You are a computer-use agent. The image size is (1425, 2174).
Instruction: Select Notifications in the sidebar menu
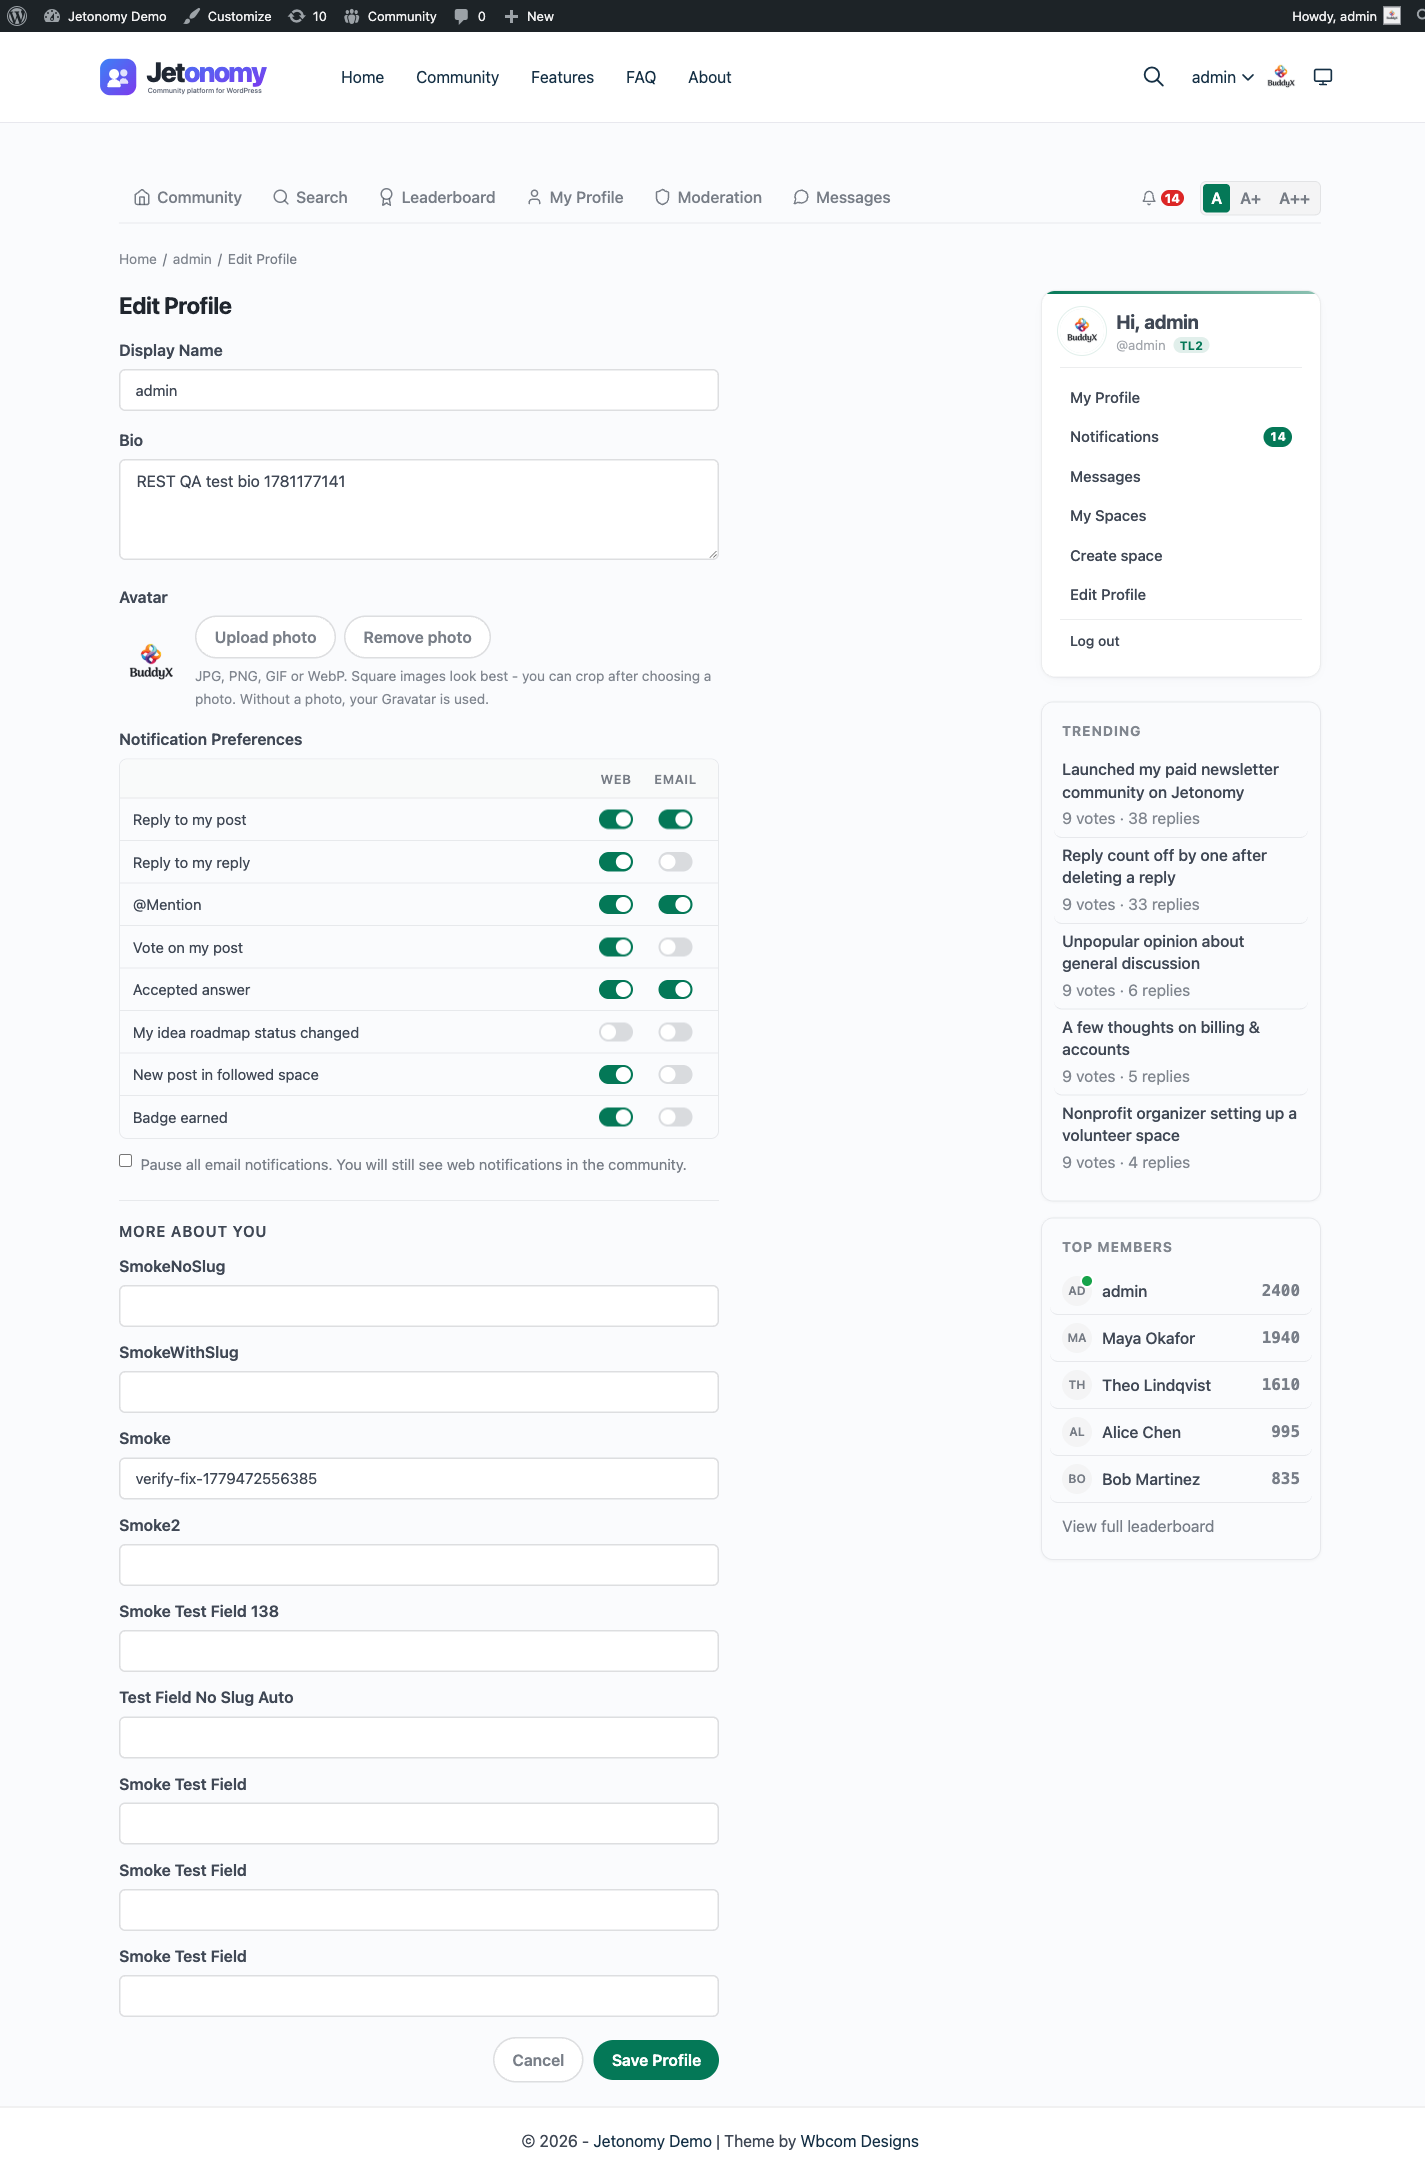pos(1180,437)
